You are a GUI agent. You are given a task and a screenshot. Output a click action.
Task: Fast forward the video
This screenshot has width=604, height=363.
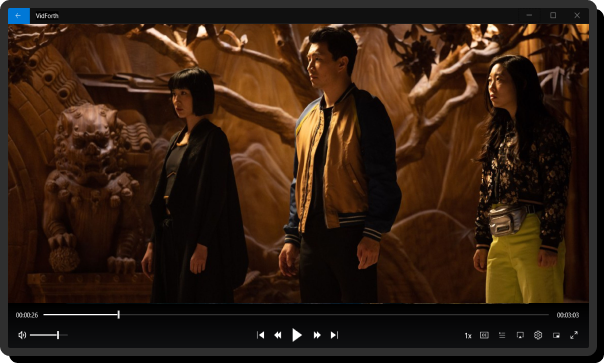pyautogui.click(x=317, y=335)
